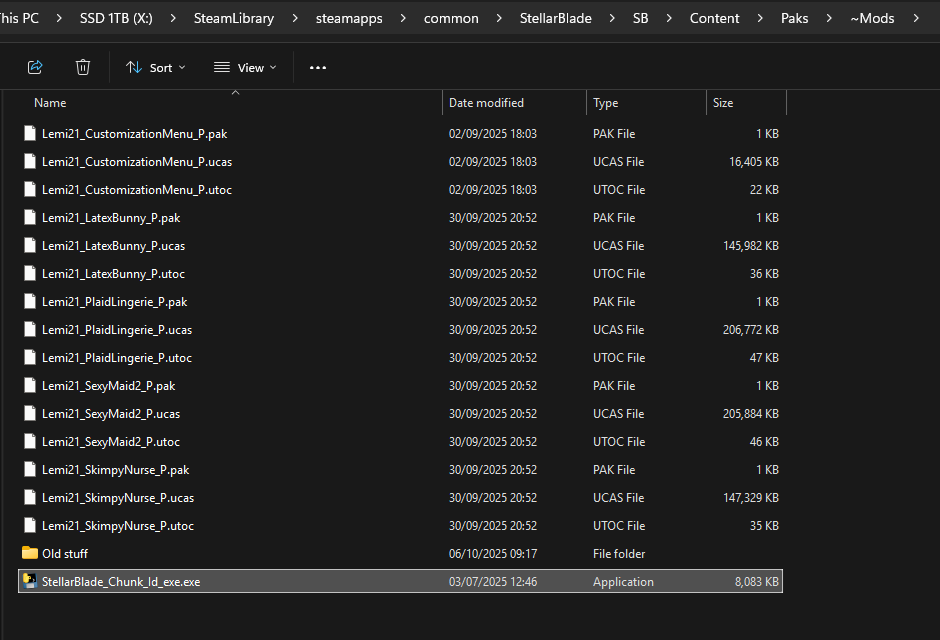Click size value 16,405 KB
Screen dimensions: 940x640
pos(754,162)
